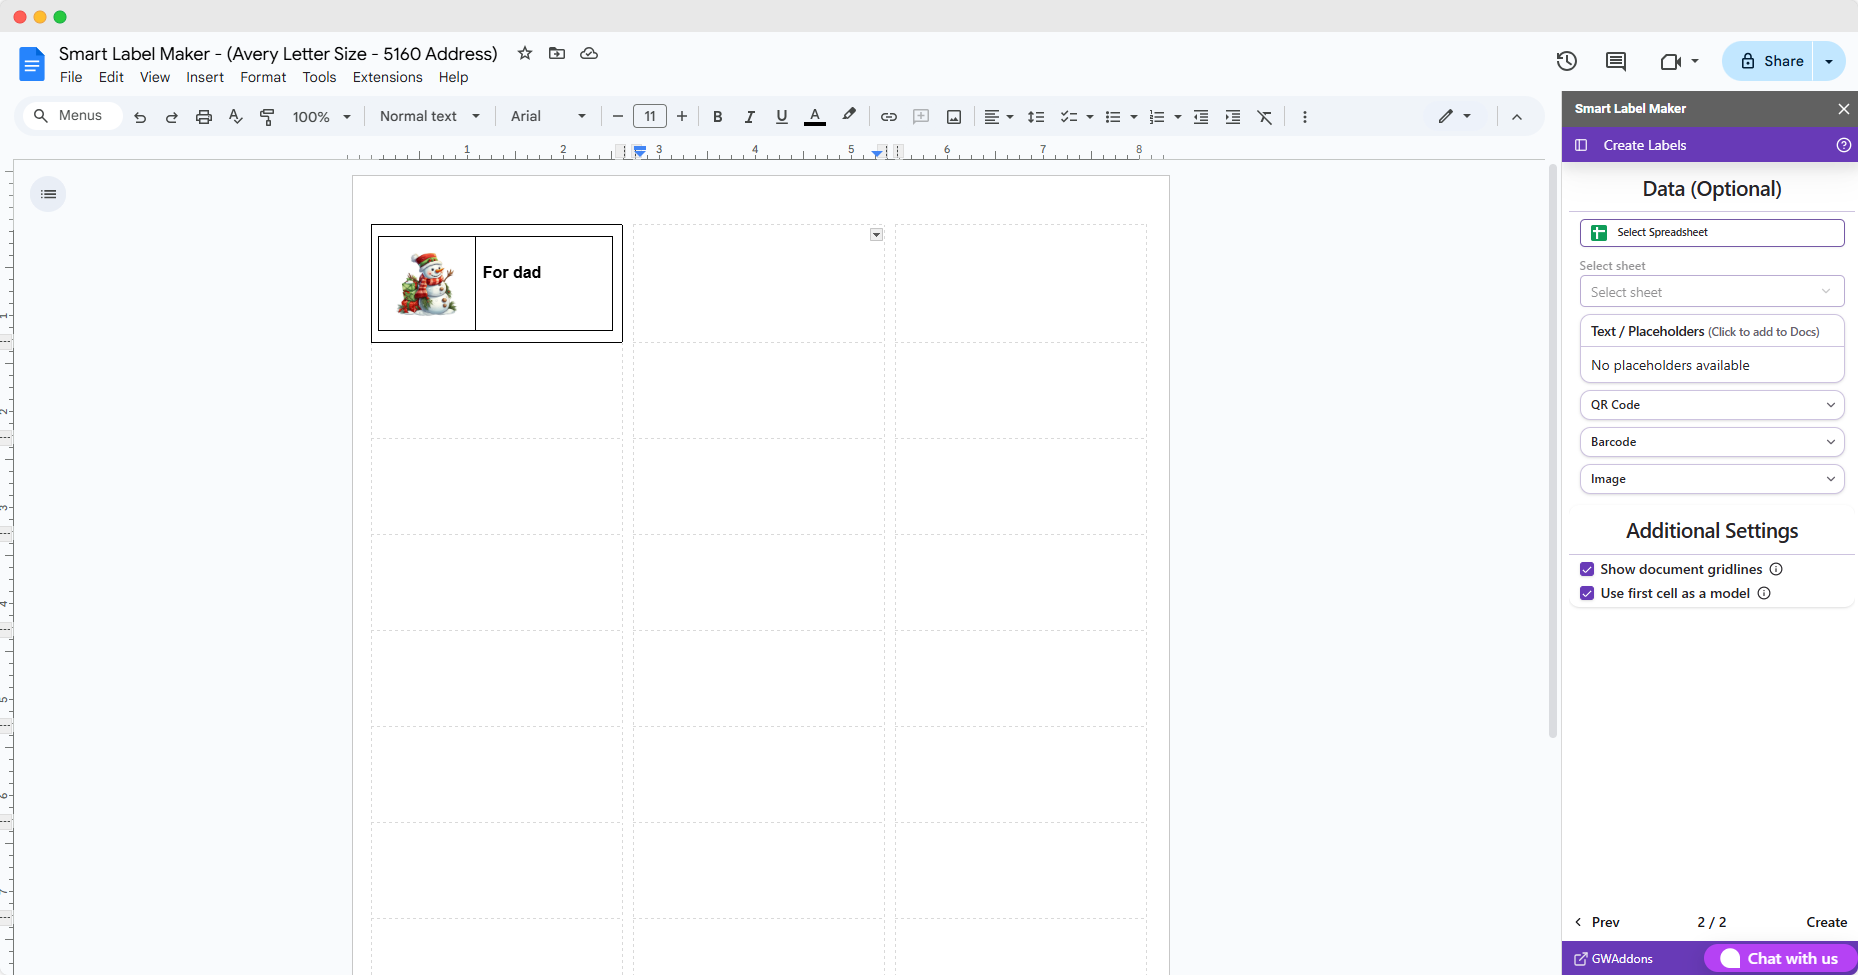The width and height of the screenshot is (1858, 975).
Task: Open more toolbar options (three dots)
Action: click(1304, 117)
